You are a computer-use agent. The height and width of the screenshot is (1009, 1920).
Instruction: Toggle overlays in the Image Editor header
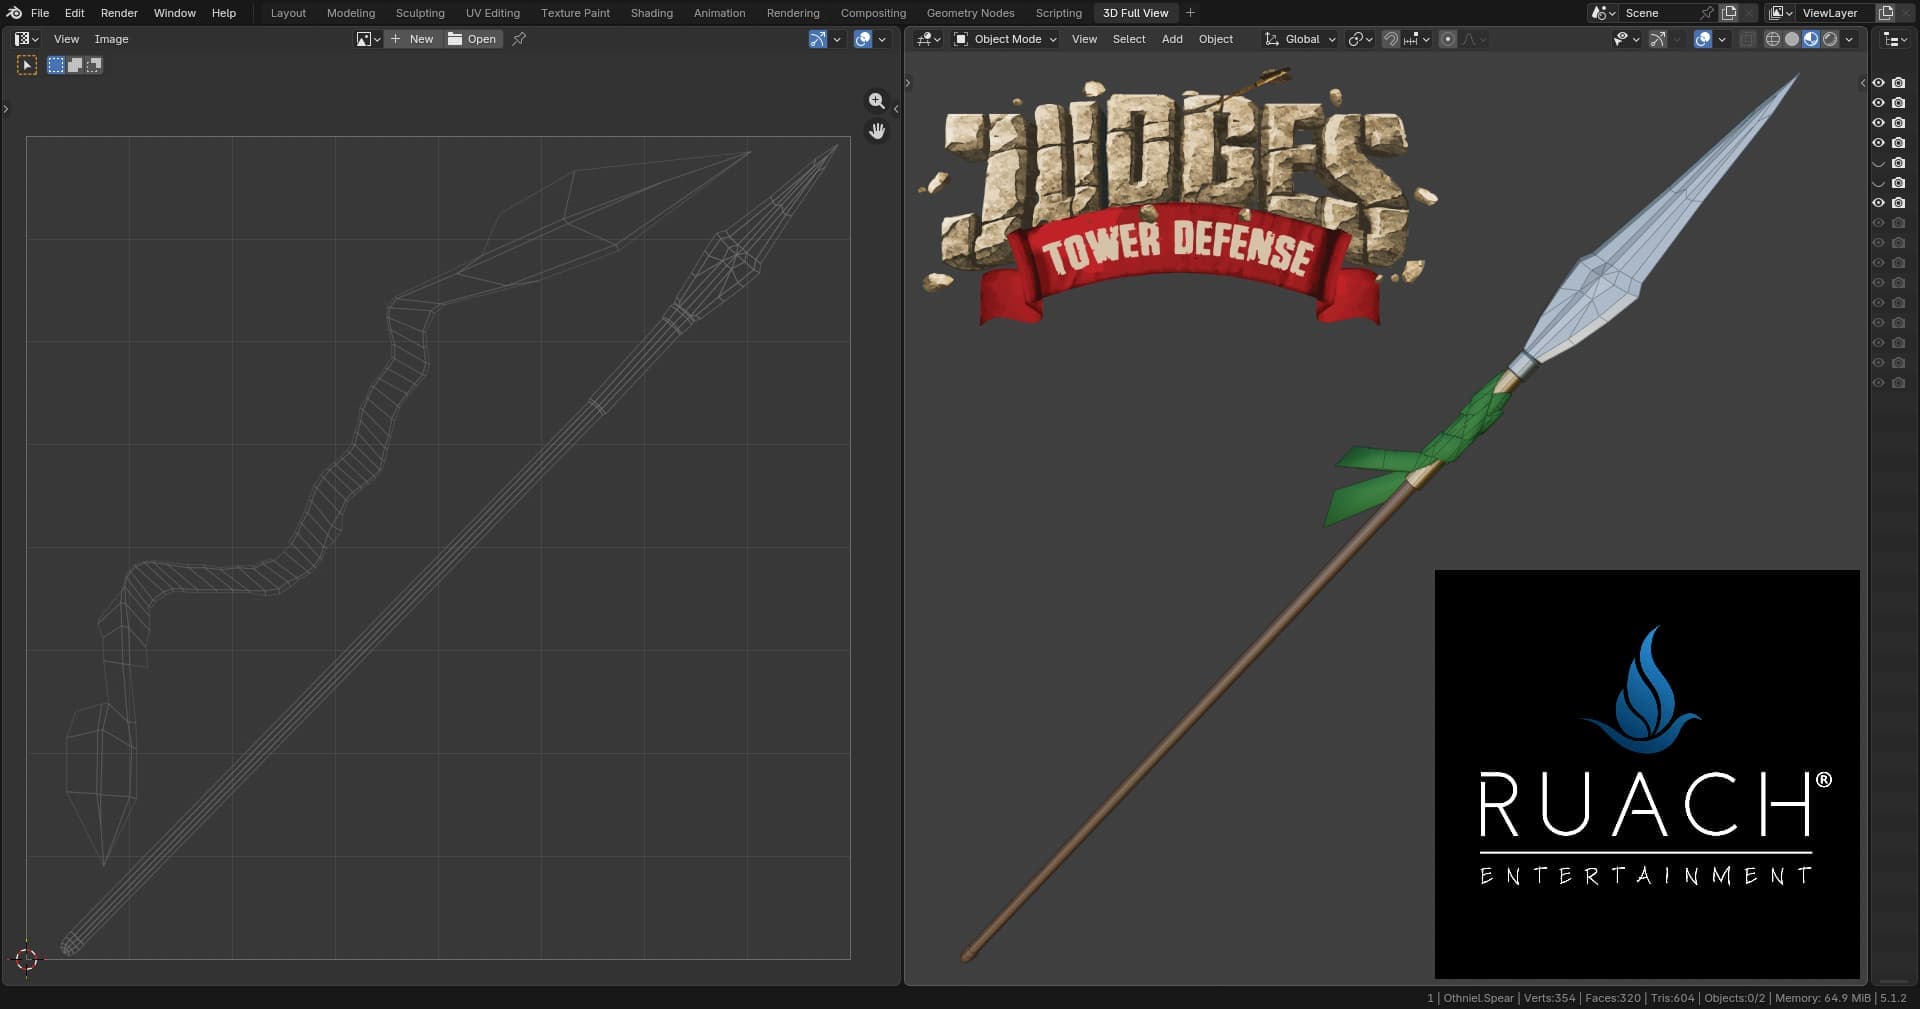point(863,39)
